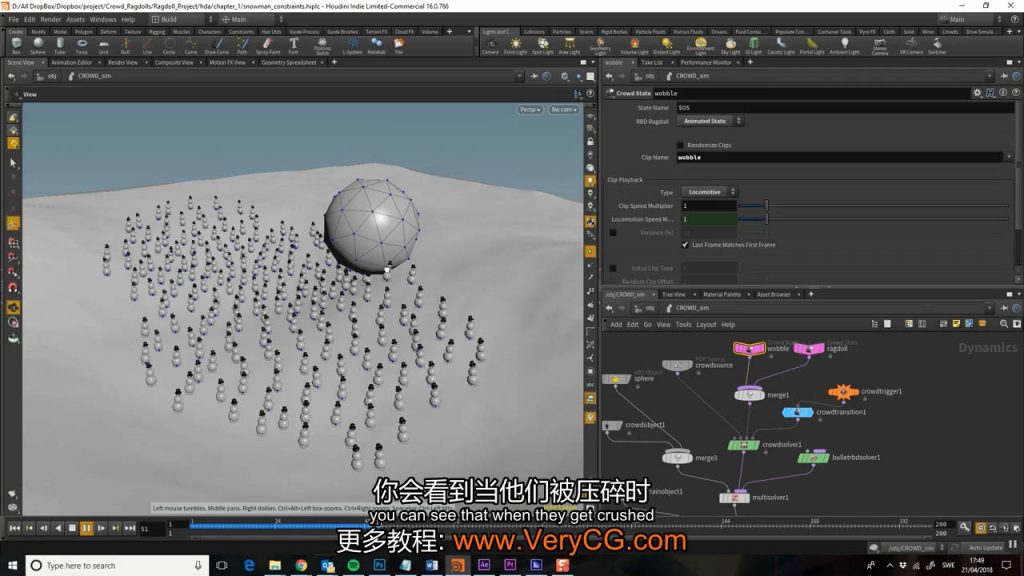Toggle the Auto Update mode in status bar
The width and height of the screenshot is (1024, 576).
985,547
